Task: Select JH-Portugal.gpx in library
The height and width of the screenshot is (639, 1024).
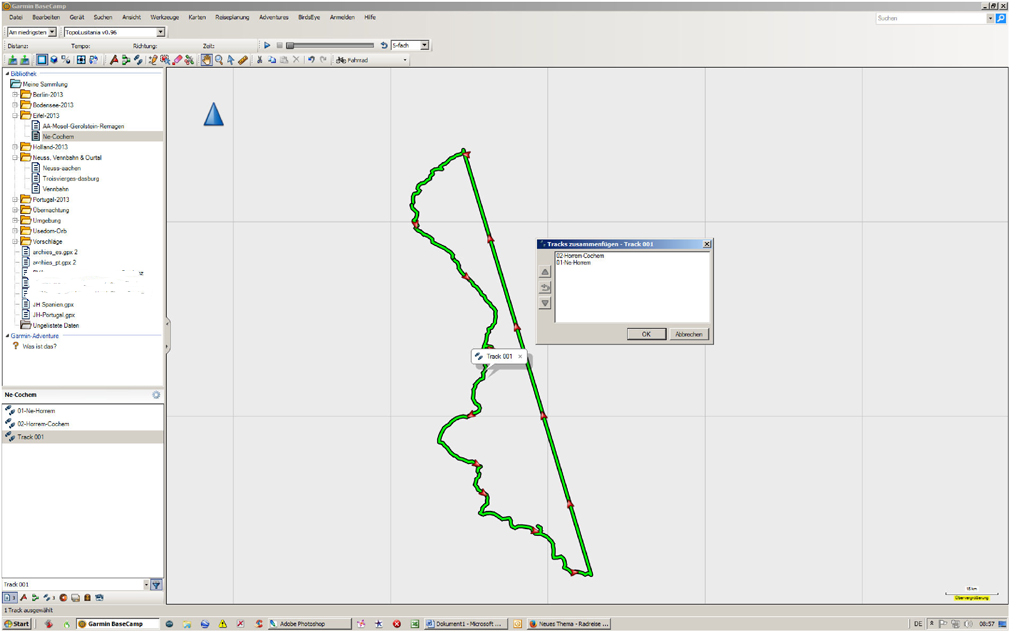Action: point(54,316)
